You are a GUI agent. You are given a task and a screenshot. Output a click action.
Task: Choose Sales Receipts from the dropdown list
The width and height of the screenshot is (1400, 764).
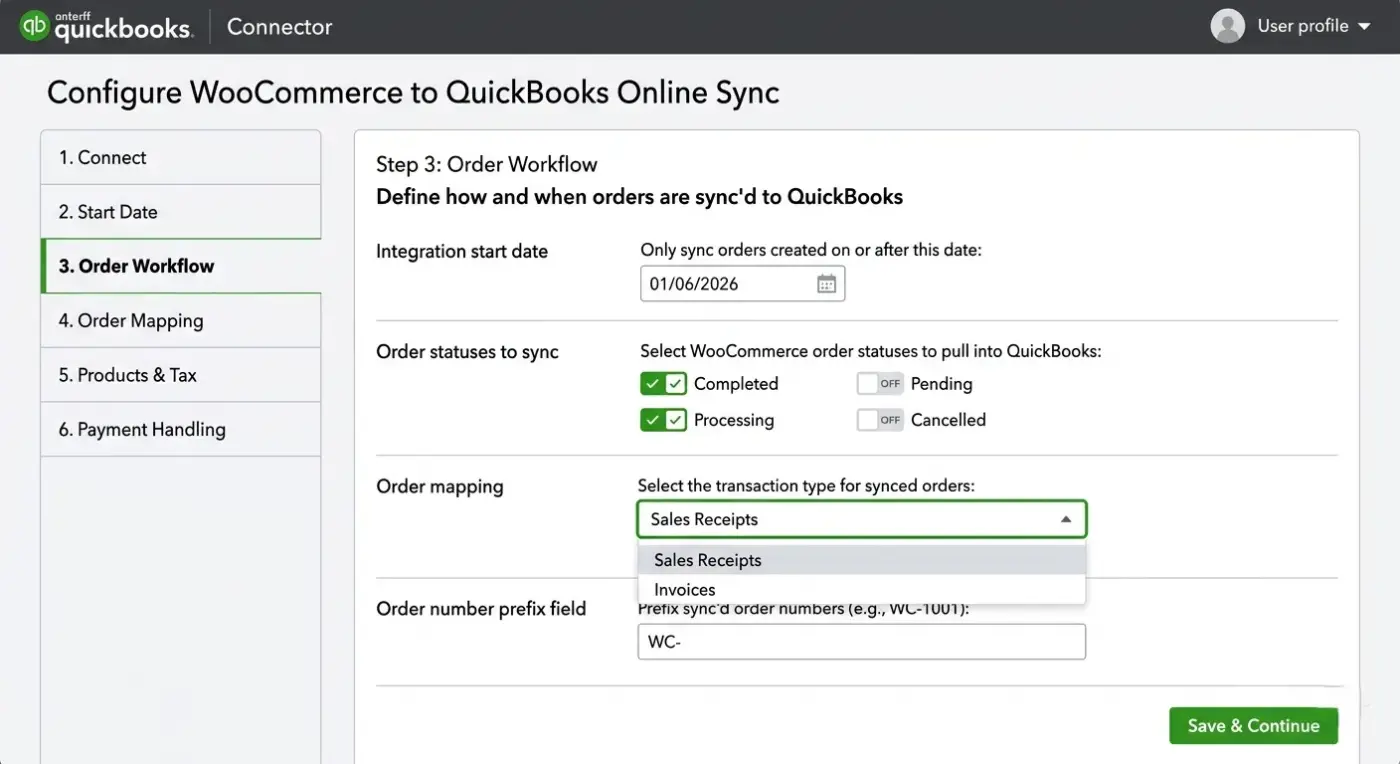point(862,560)
